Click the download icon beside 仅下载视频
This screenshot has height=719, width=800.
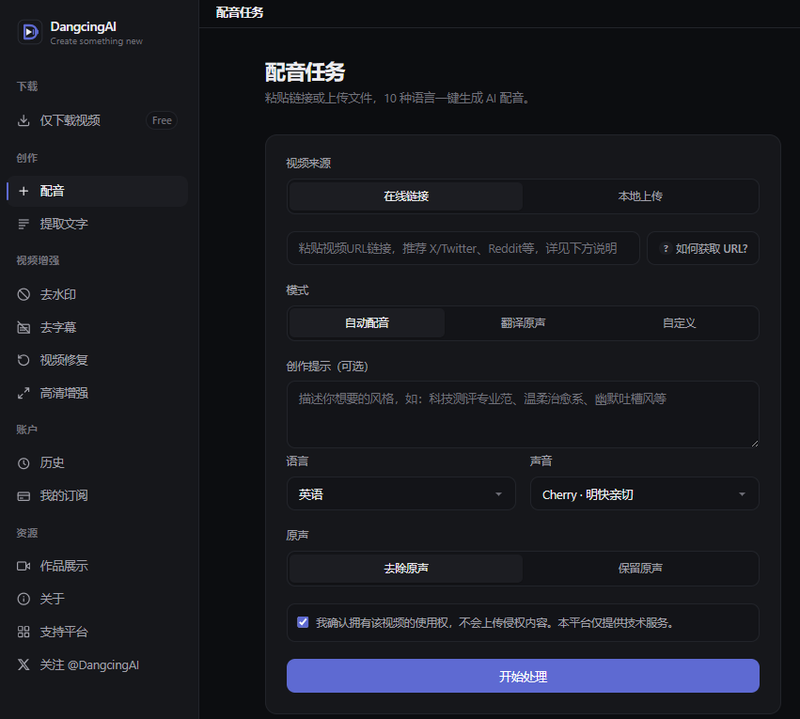pyautogui.click(x=23, y=120)
